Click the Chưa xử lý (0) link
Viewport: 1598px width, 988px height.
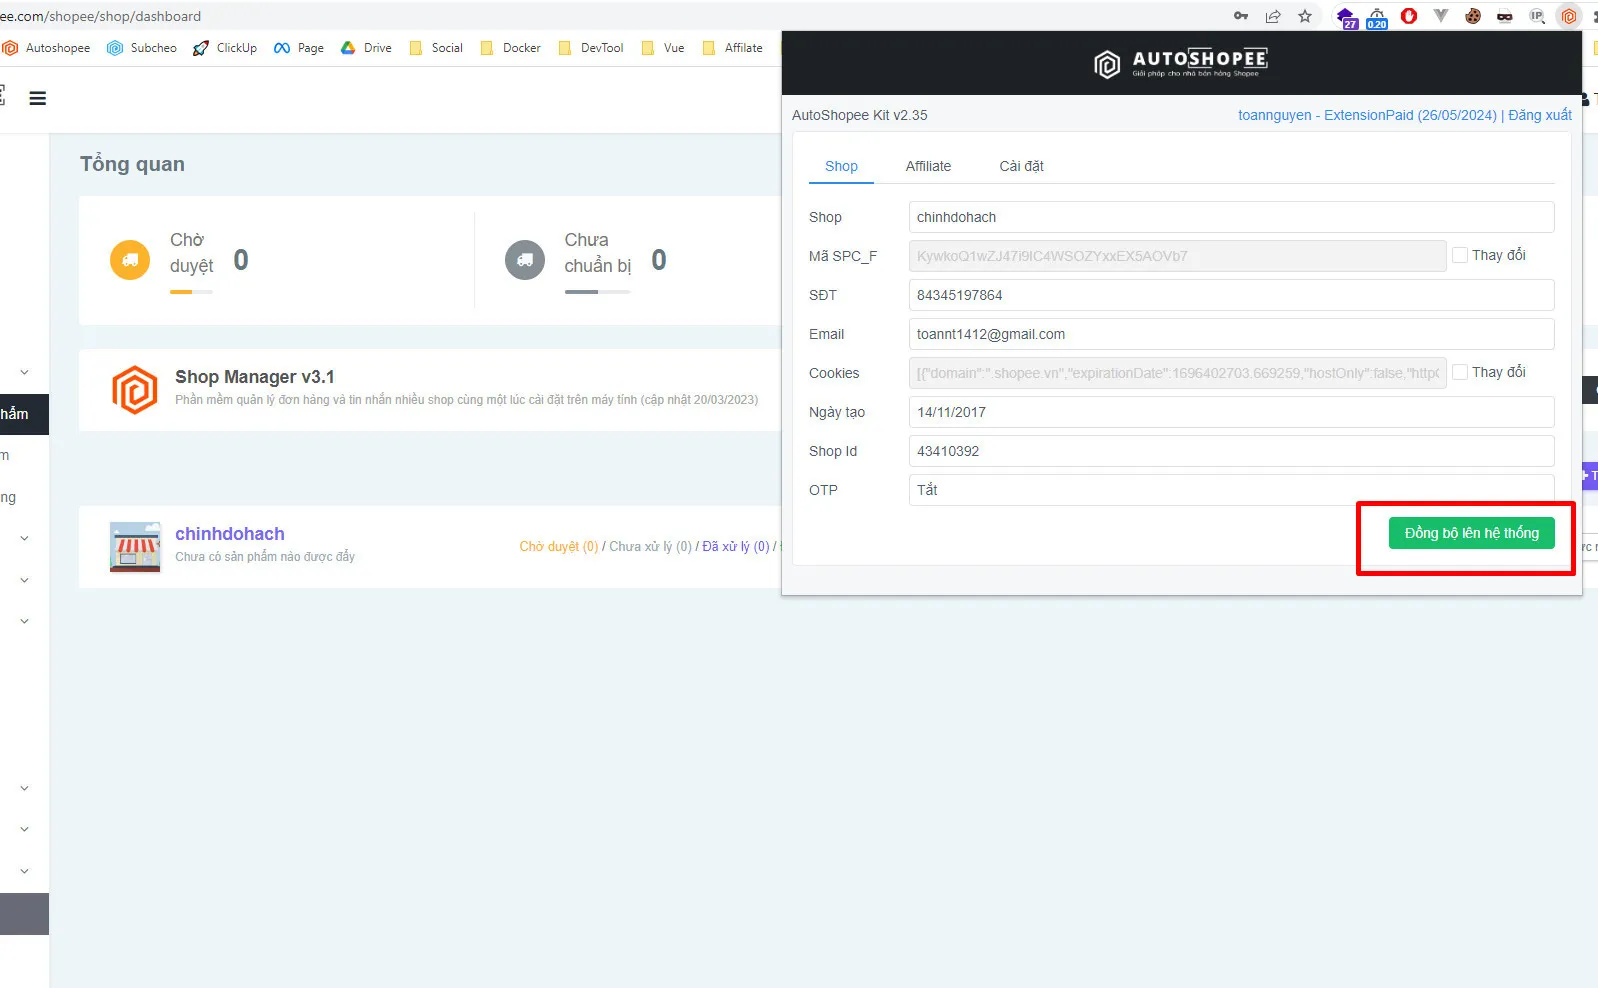coord(650,547)
